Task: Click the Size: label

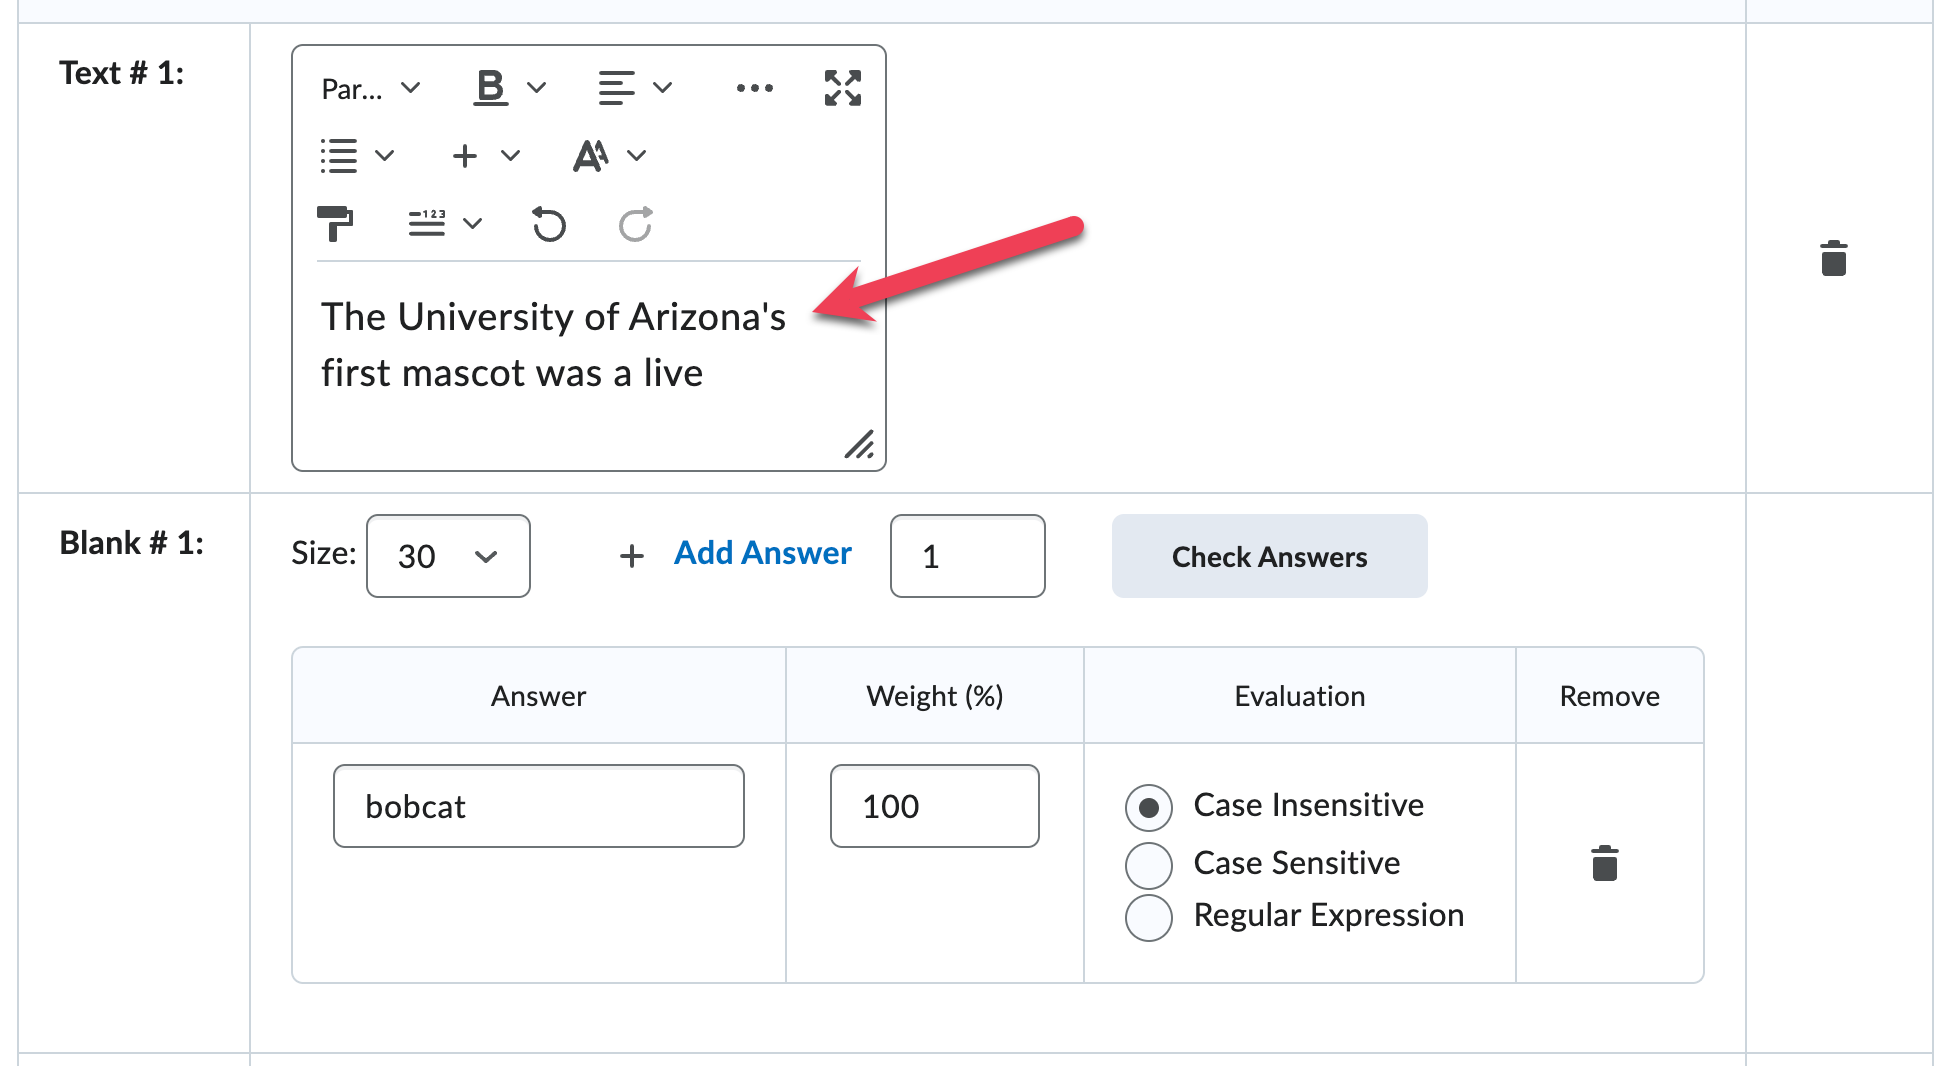Action: (x=323, y=553)
